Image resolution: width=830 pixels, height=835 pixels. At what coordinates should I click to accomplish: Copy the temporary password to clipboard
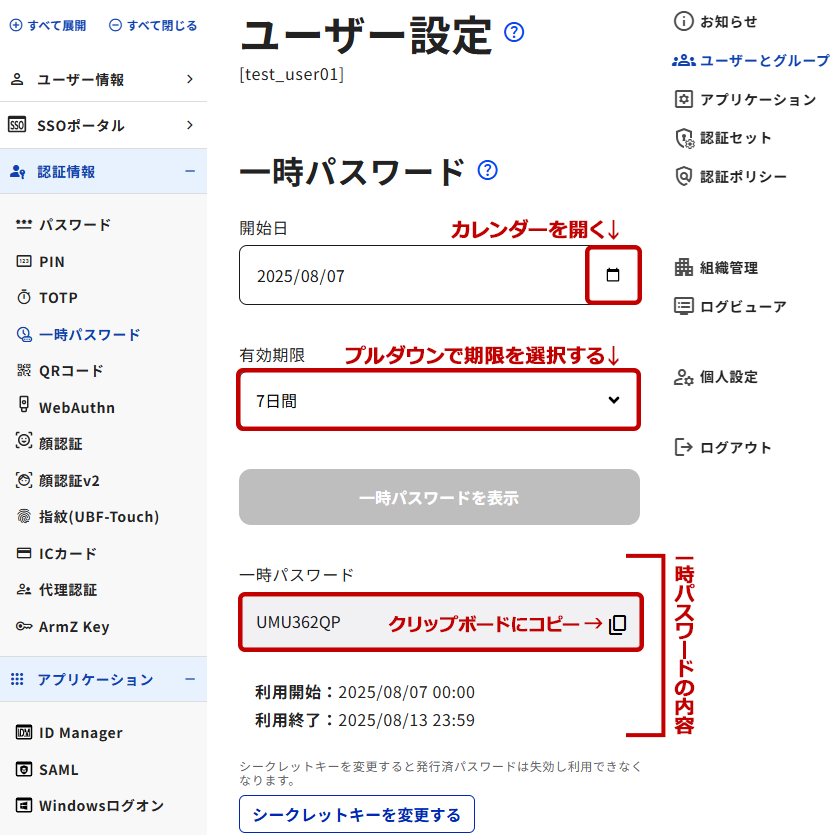pos(618,624)
